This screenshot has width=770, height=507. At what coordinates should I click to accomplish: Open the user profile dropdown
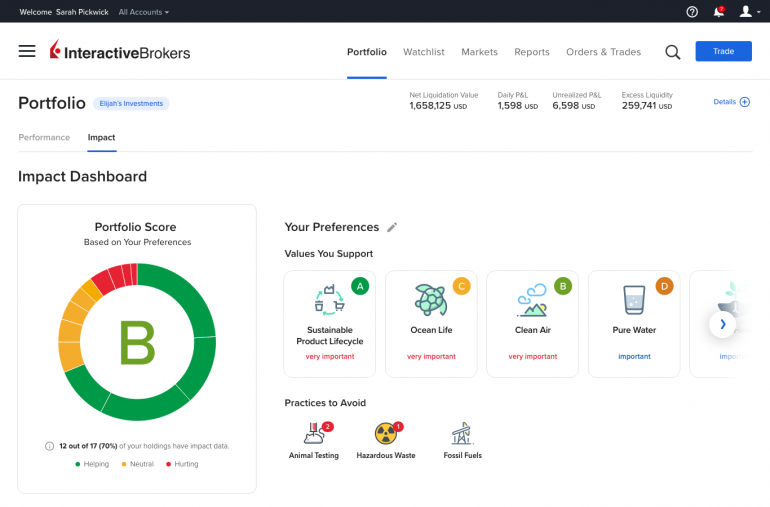click(748, 12)
